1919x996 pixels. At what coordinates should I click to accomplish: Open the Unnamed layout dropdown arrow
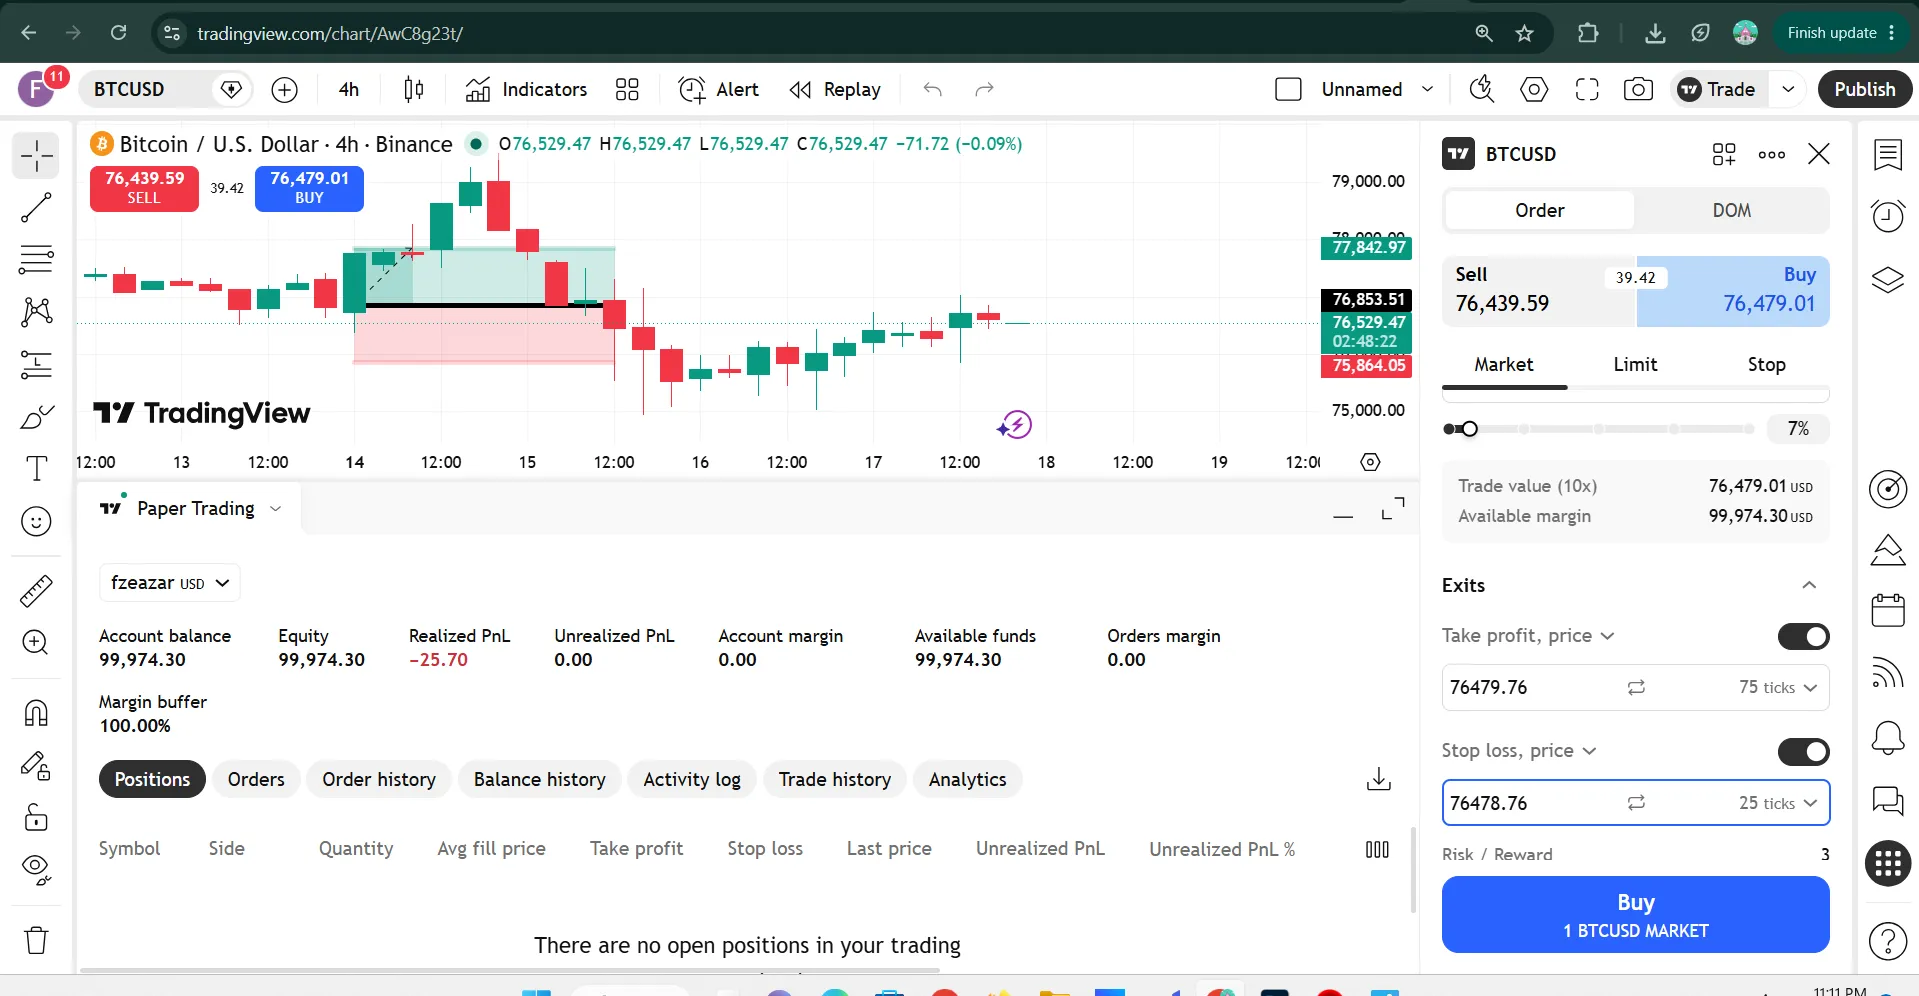click(x=1427, y=89)
